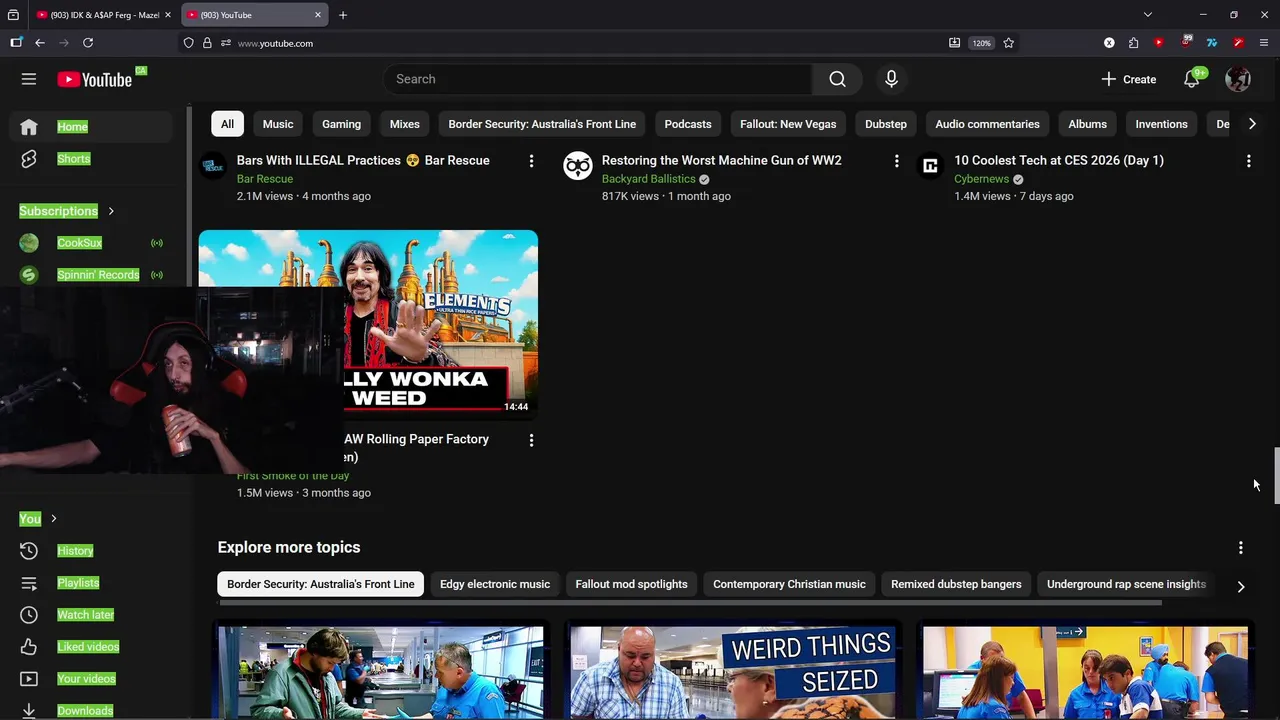1280x720 pixels.
Task: Select the Gaming filter chip
Action: 341,124
